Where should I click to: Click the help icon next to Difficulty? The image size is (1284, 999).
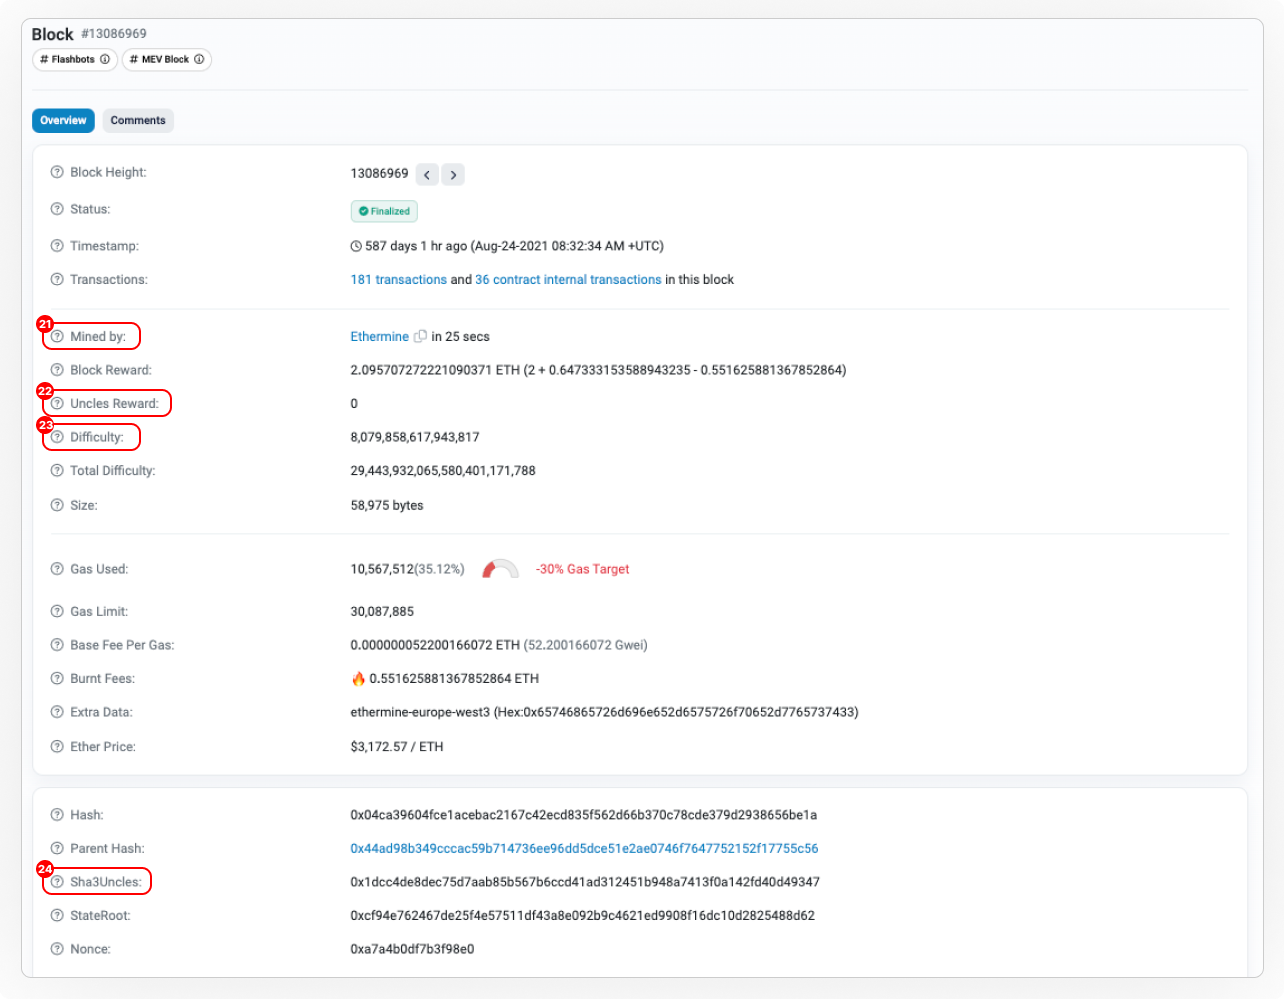(57, 437)
